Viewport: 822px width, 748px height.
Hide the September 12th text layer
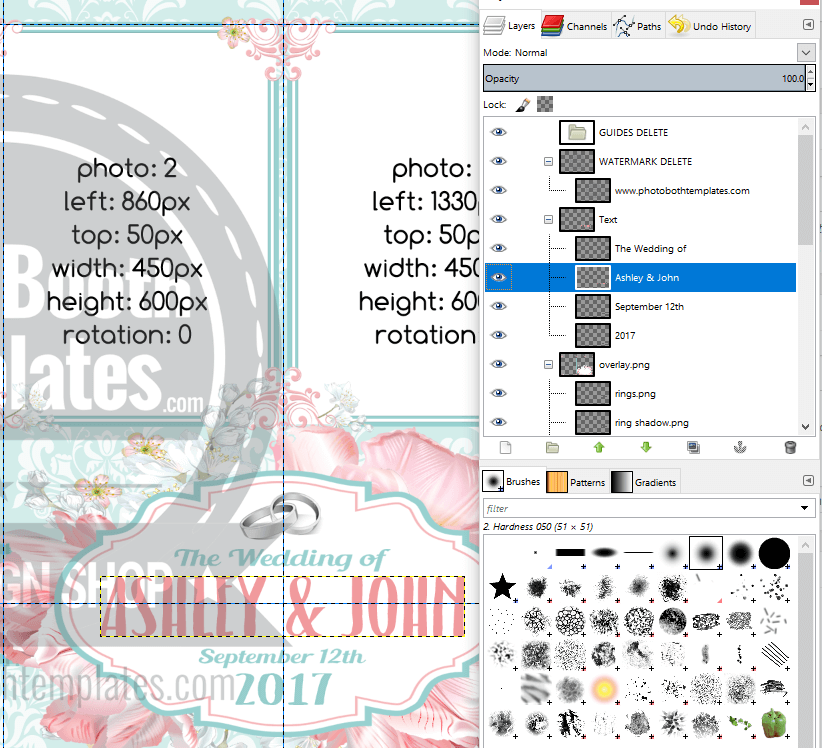[499, 306]
